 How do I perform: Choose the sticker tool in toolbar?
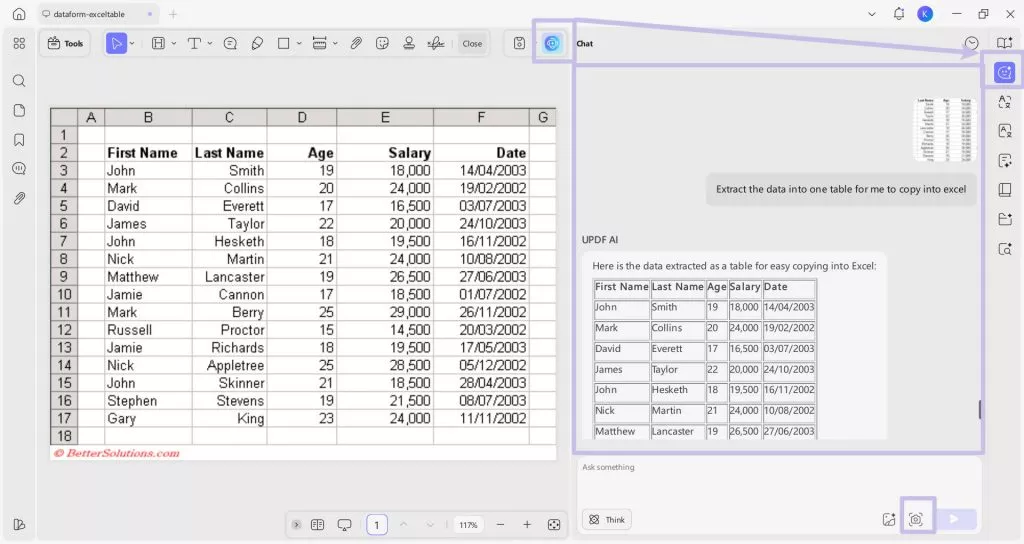382,43
